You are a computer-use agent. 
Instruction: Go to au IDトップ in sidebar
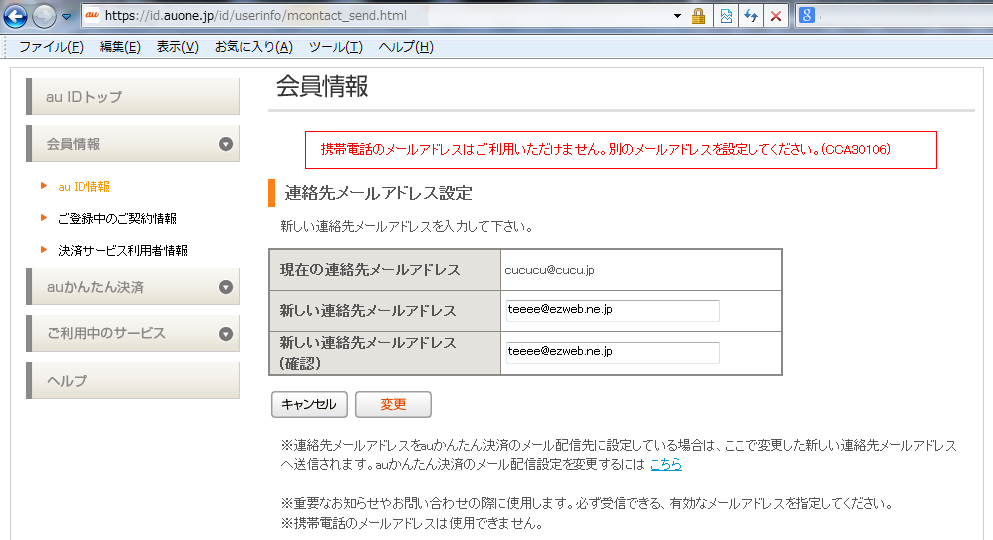click(x=133, y=97)
